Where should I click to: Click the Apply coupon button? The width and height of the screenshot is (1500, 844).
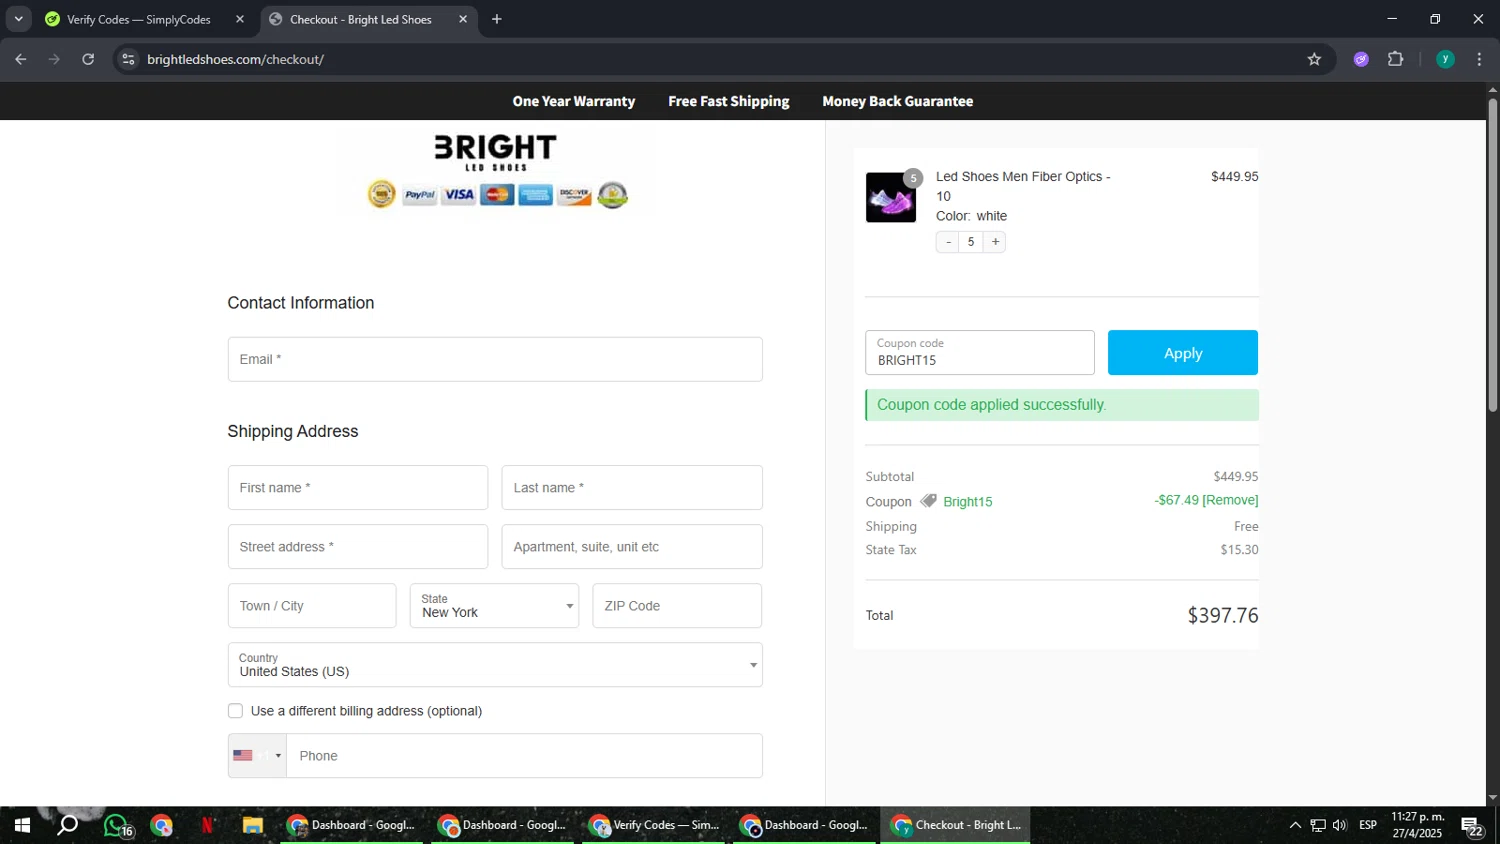[x=1183, y=353]
